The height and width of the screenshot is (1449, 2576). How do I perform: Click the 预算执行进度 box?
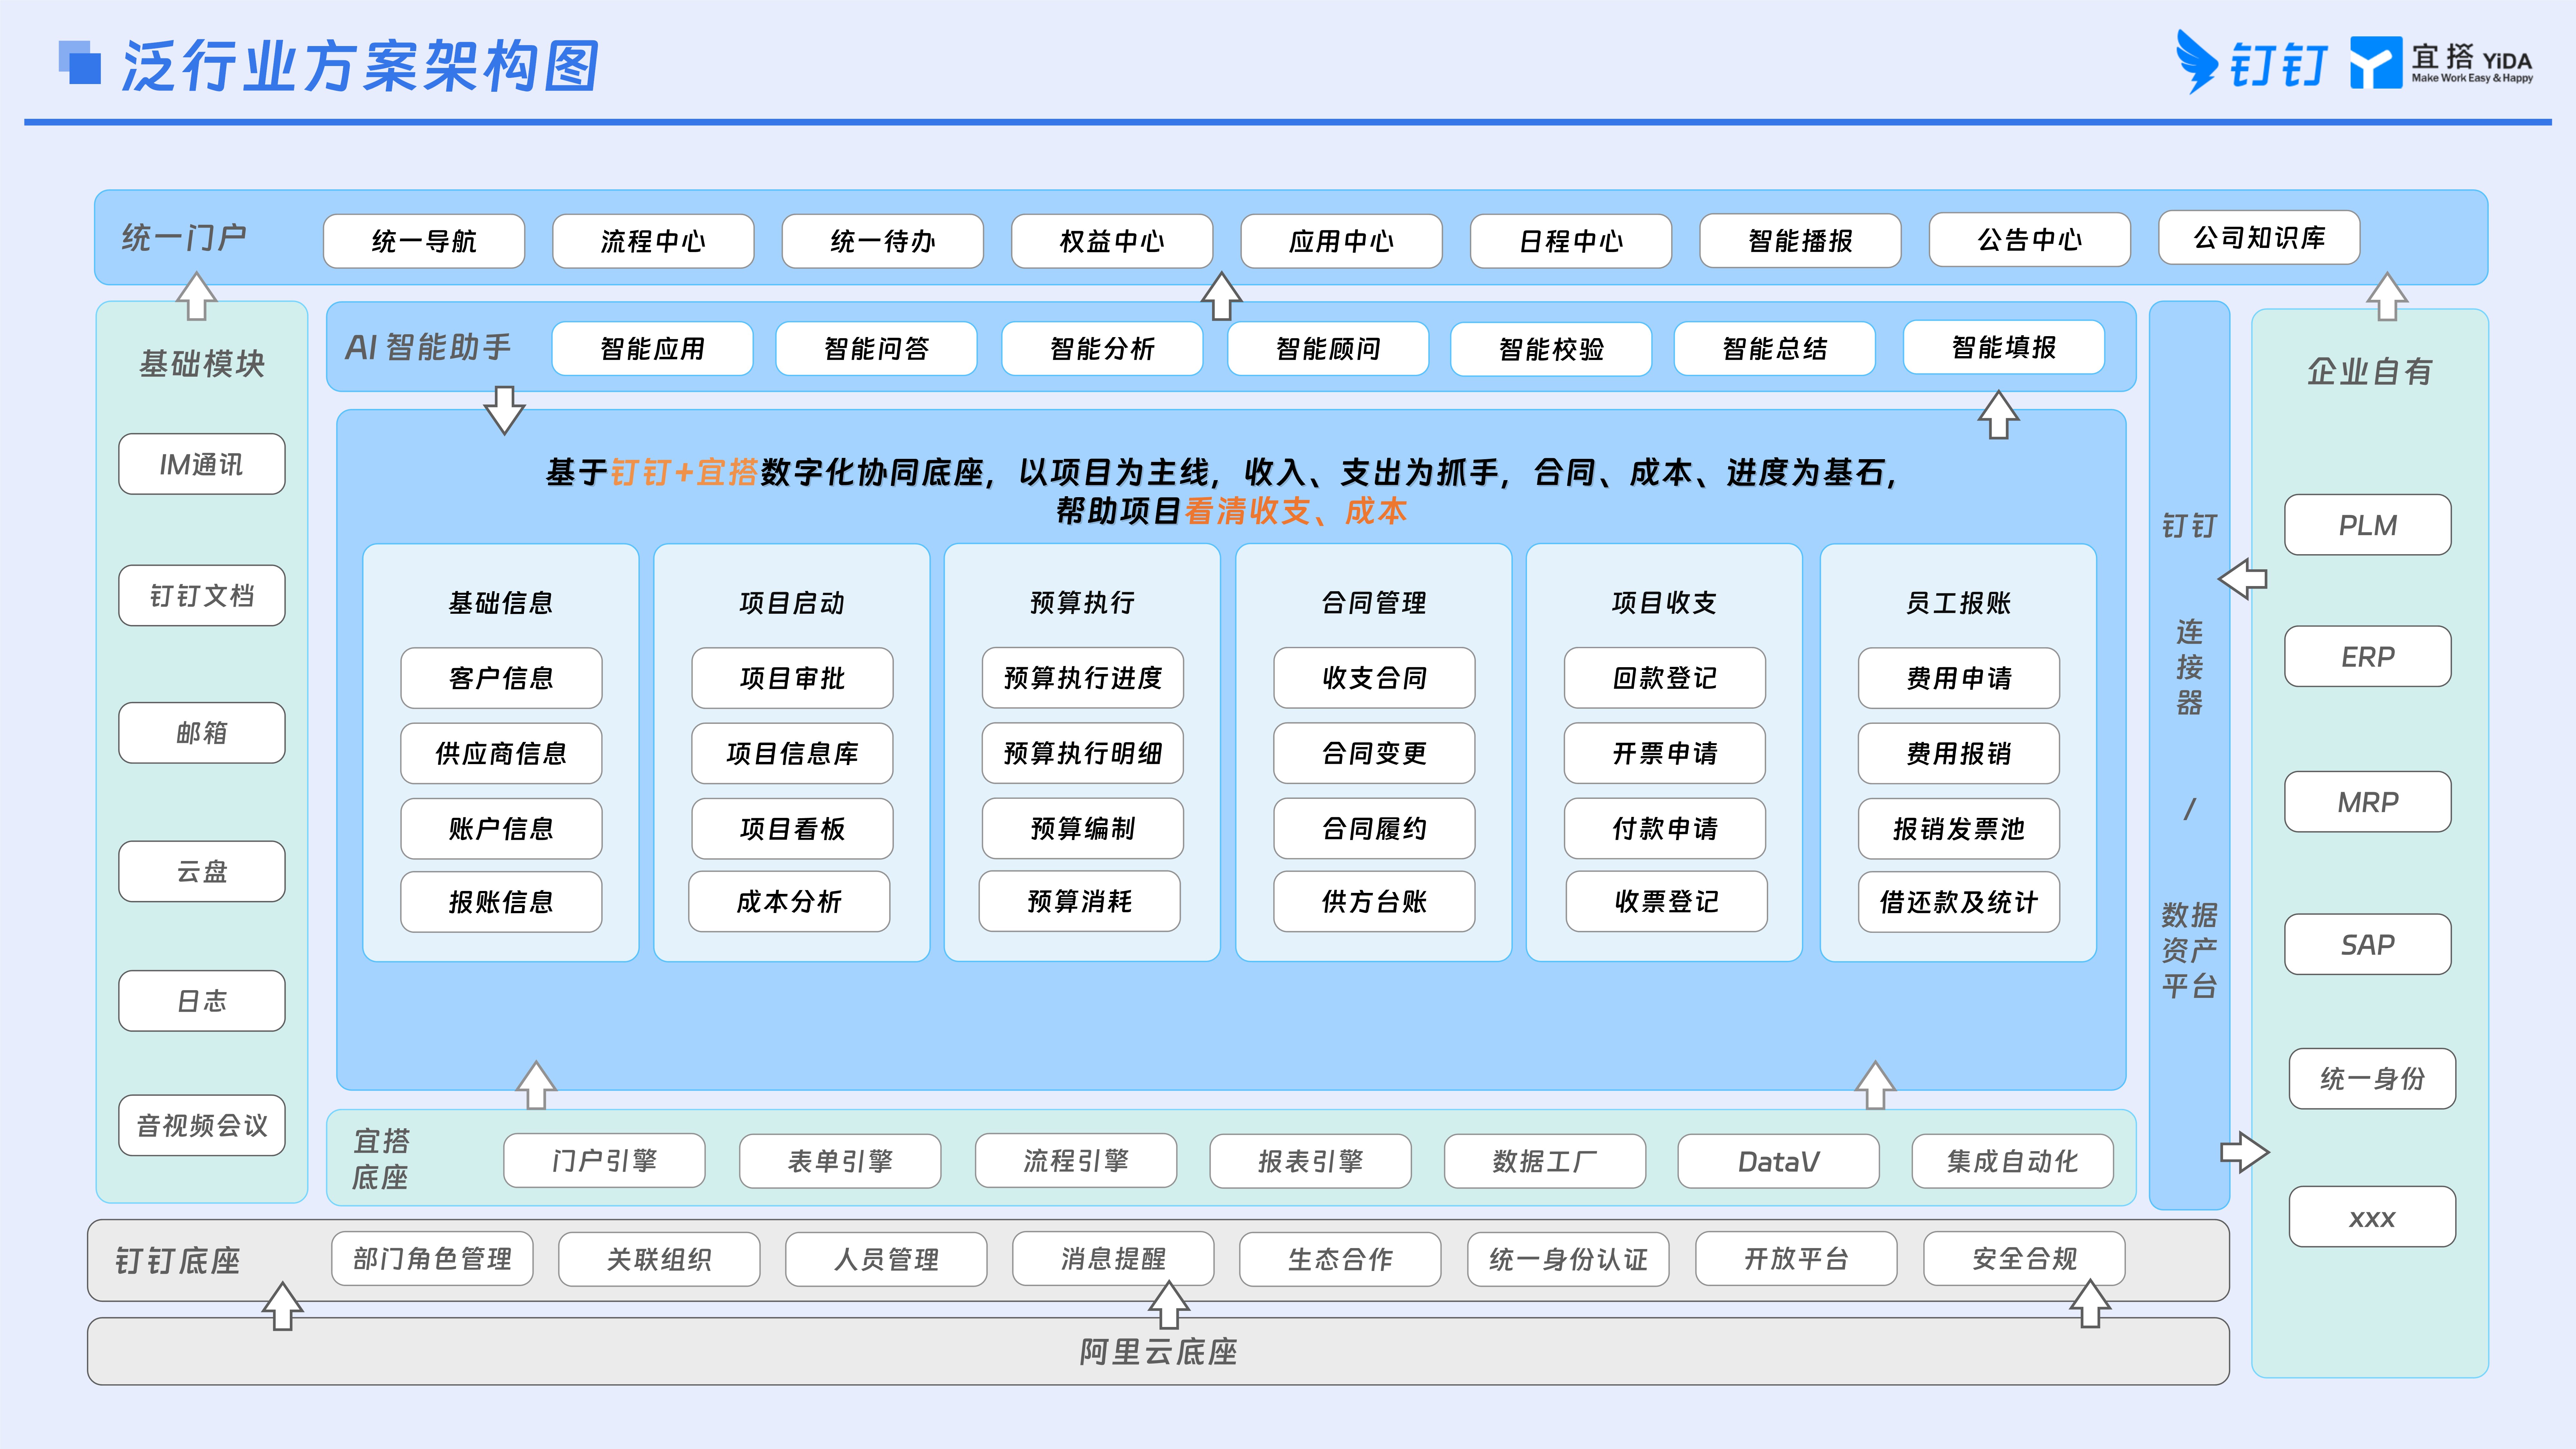coord(1083,678)
